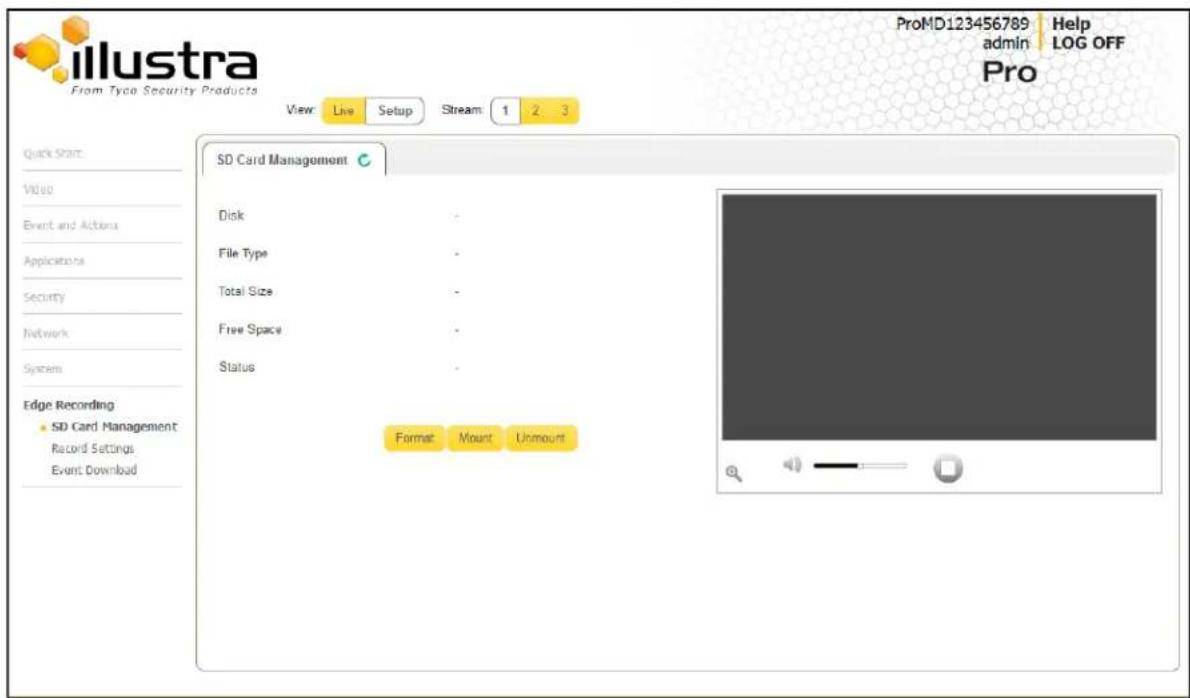This screenshot has width=1190, height=698.
Task: Expand the System menu
Action: (x=42, y=369)
